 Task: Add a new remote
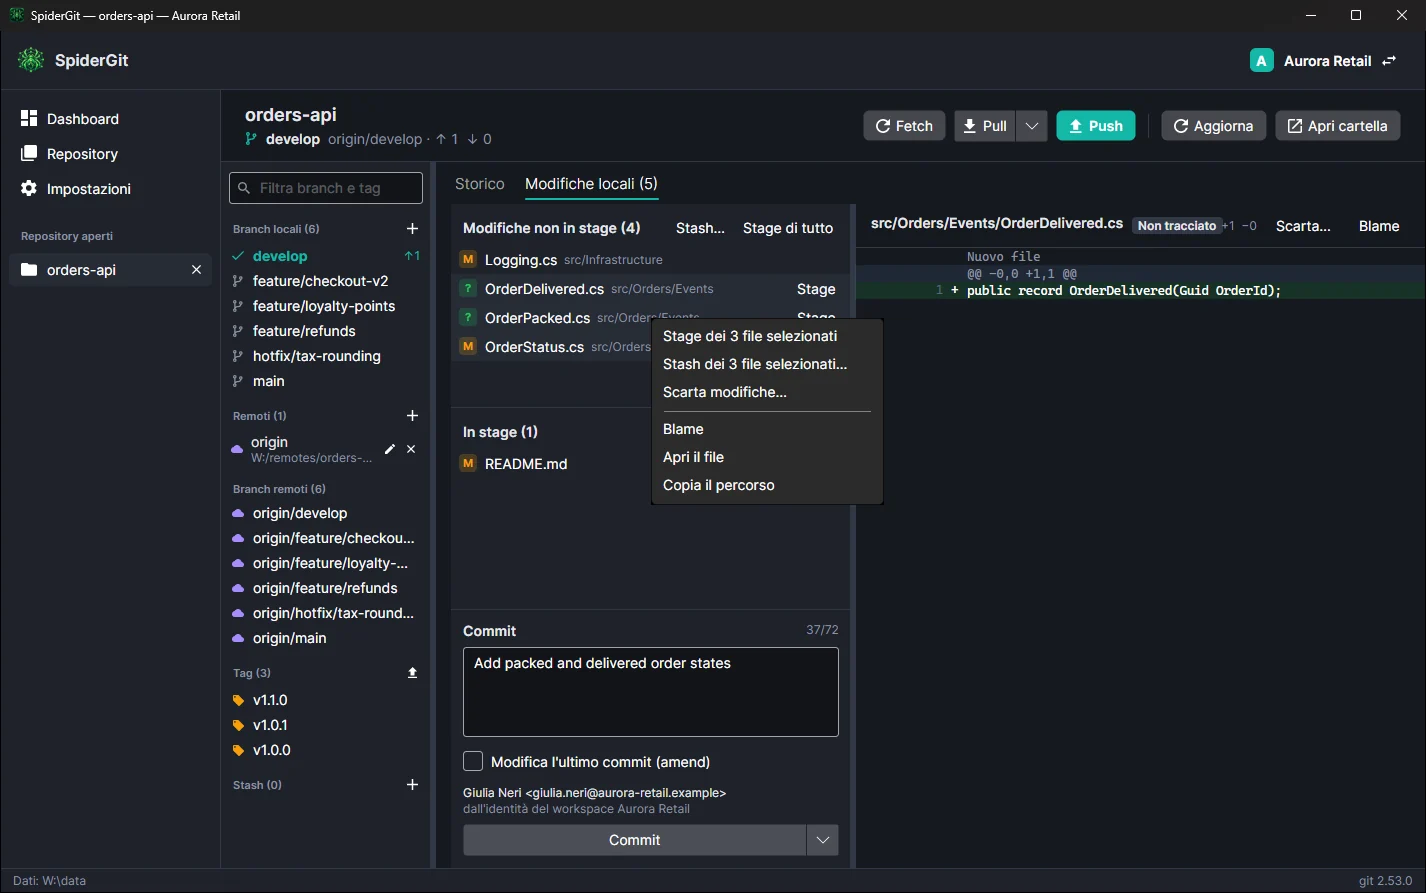412,416
